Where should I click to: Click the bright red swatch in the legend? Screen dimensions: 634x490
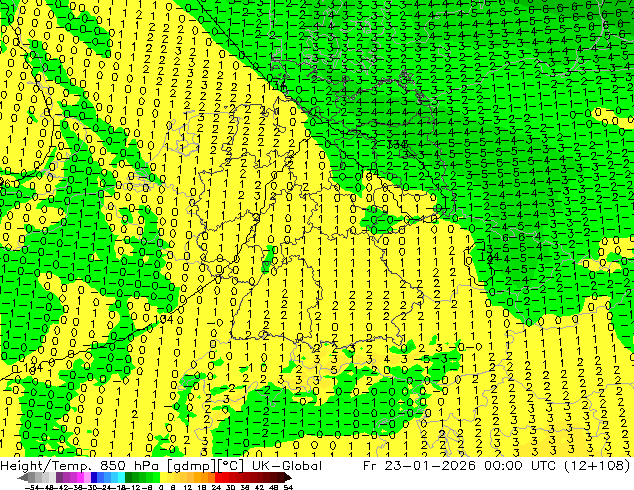[x=218, y=478]
